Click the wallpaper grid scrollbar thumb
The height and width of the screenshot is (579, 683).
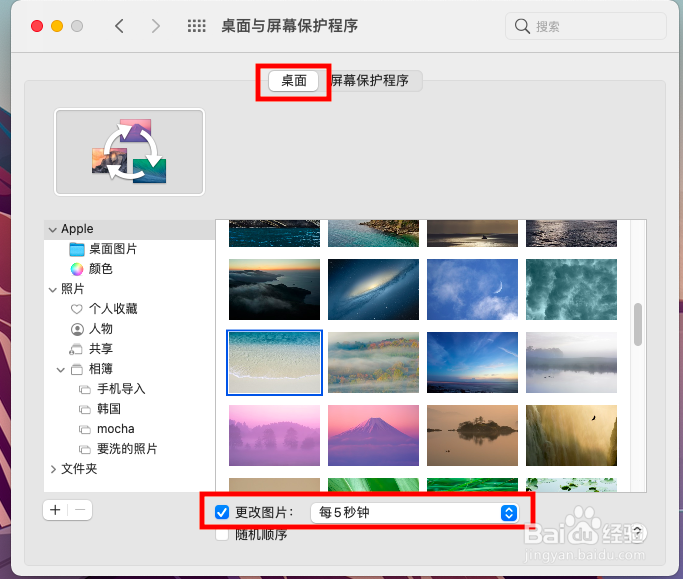[638, 325]
